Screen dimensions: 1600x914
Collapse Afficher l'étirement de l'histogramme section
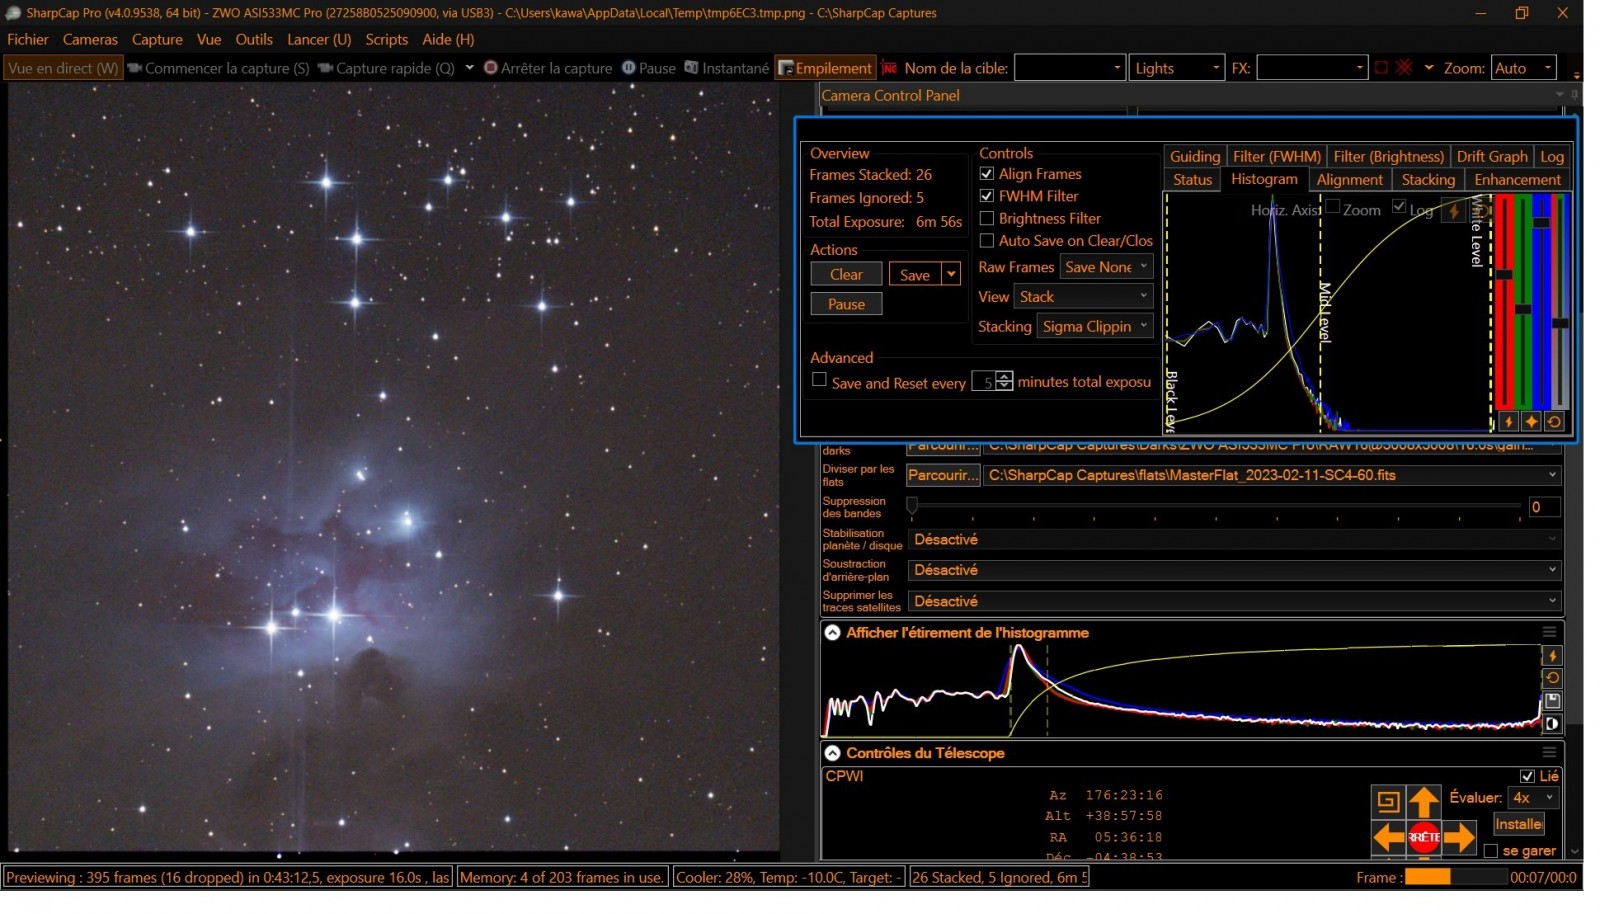click(x=832, y=632)
